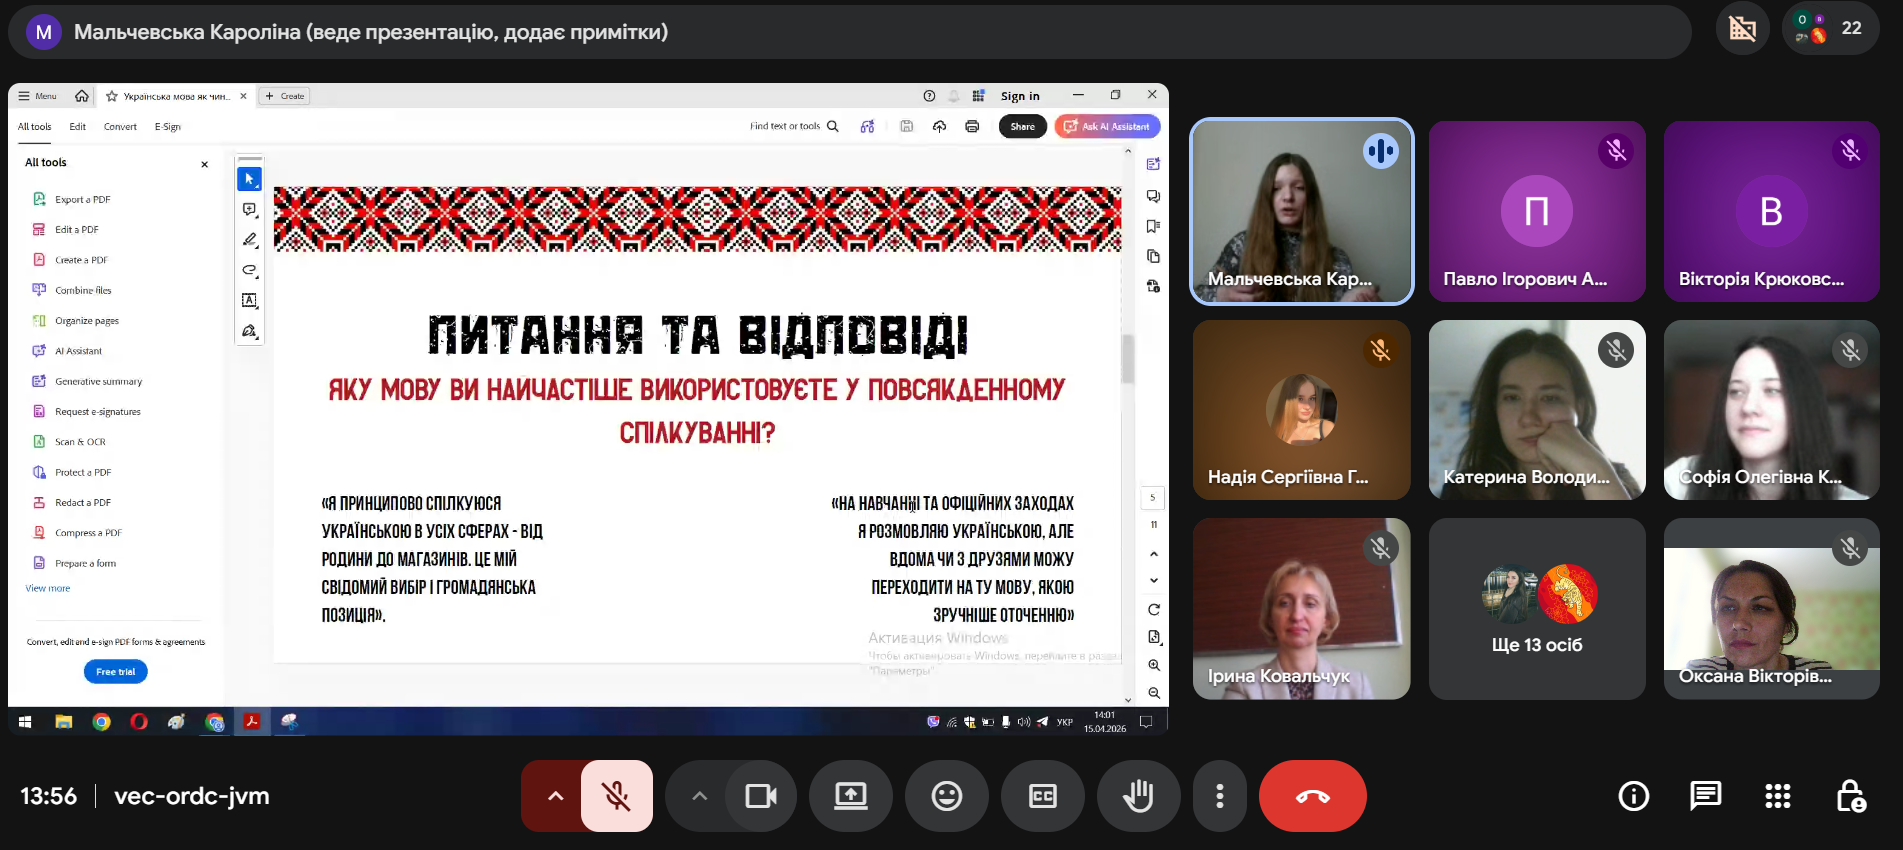The image size is (1903, 850).
Task: Open the meeting details info icon
Action: pos(1633,796)
